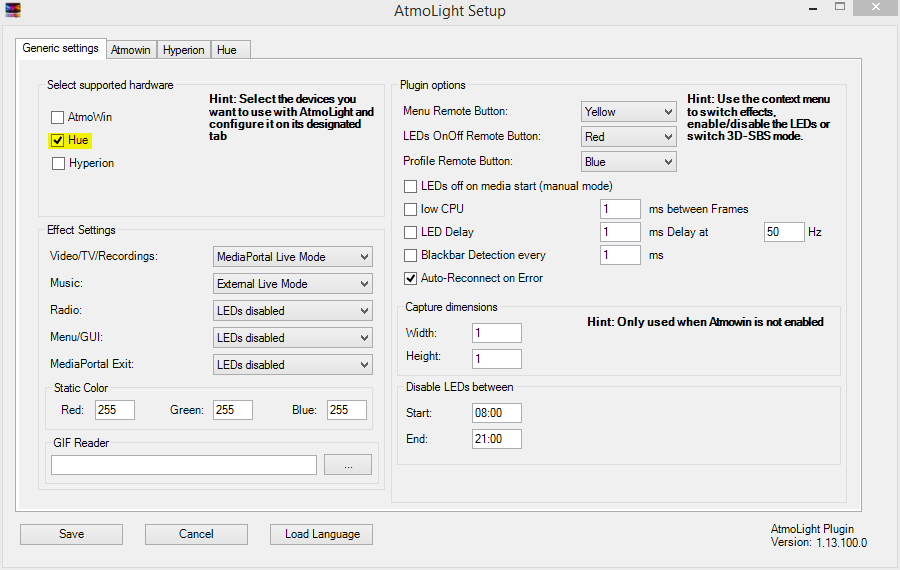
Task: Toggle Auto-Reconnect on Error checkbox
Action: click(x=410, y=278)
